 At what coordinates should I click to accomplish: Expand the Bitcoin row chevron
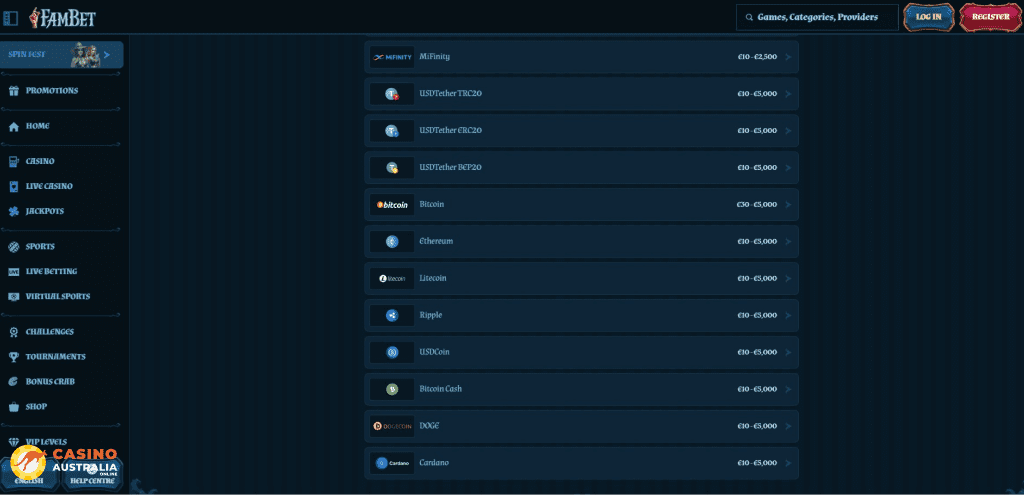788,204
